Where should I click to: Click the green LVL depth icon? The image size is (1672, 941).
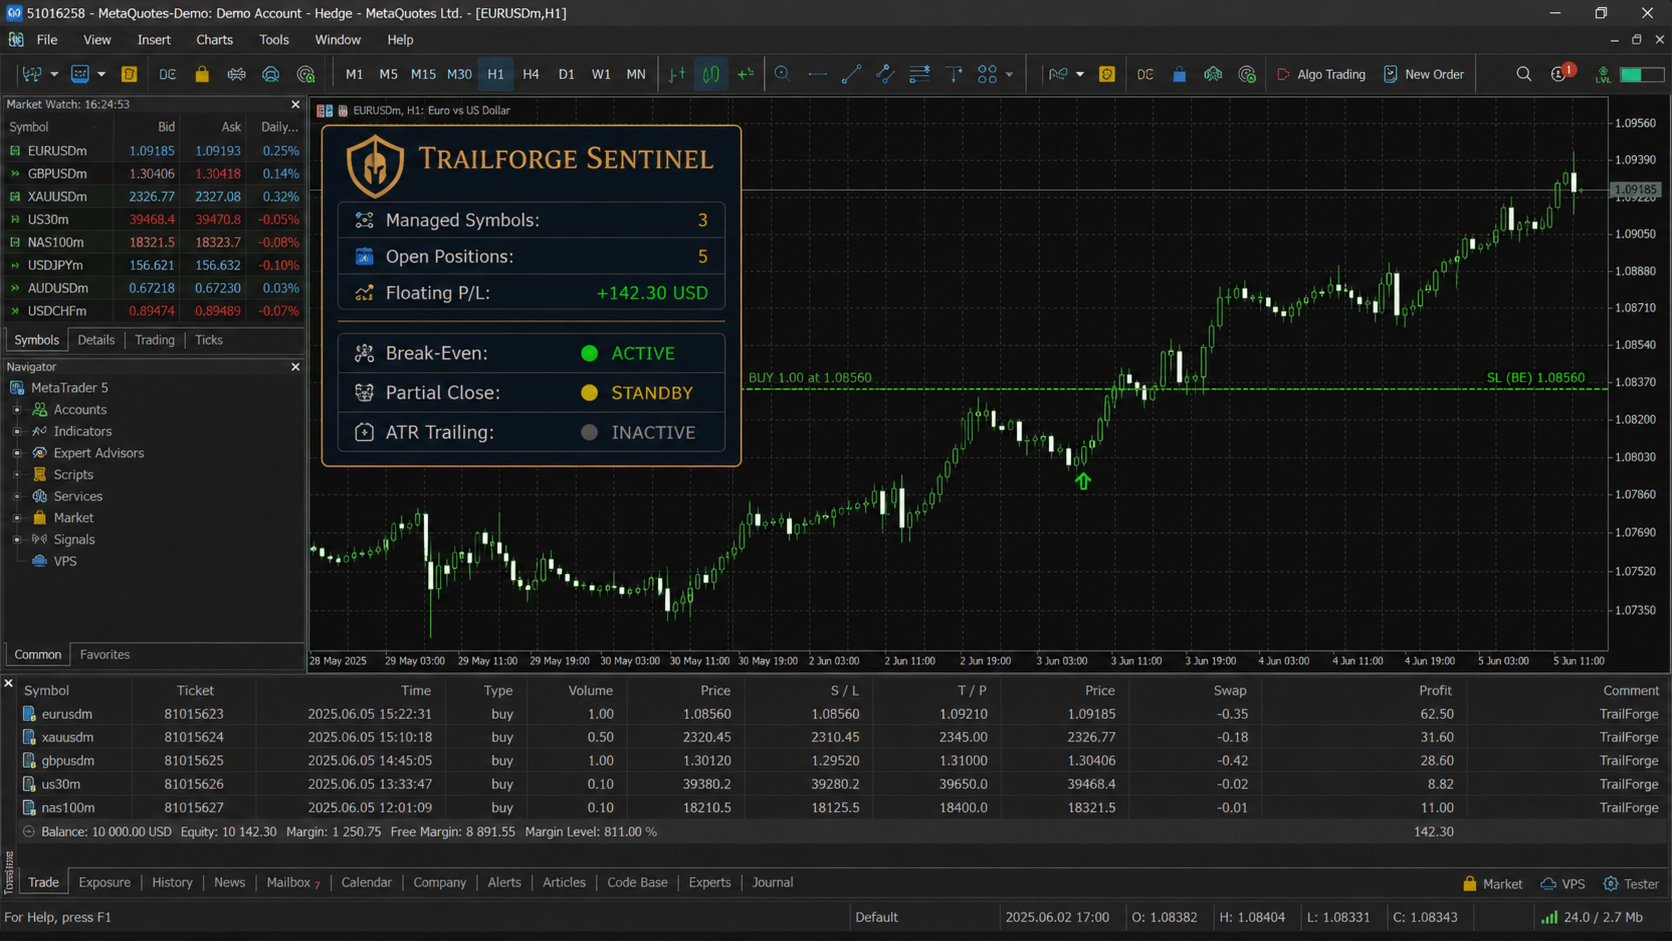pyautogui.click(x=1602, y=74)
